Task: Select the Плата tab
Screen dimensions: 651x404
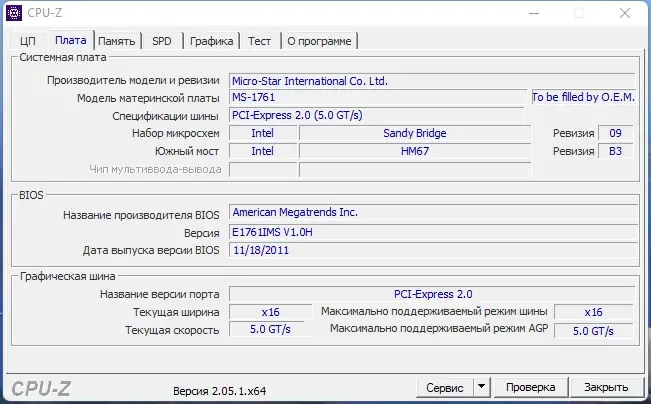Action: [71, 40]
